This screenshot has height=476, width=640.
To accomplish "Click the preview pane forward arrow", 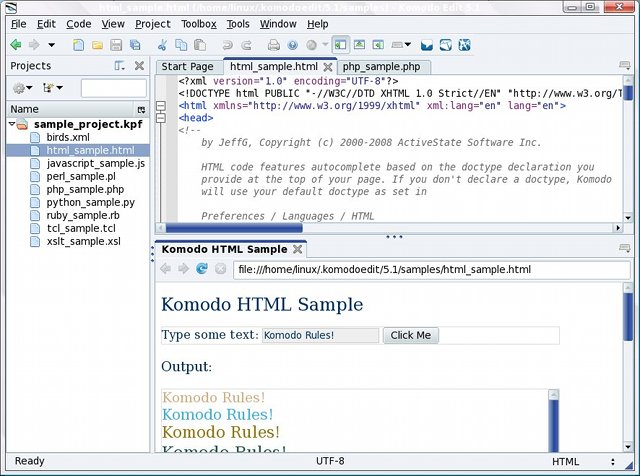I will click(x=183, y=269).
